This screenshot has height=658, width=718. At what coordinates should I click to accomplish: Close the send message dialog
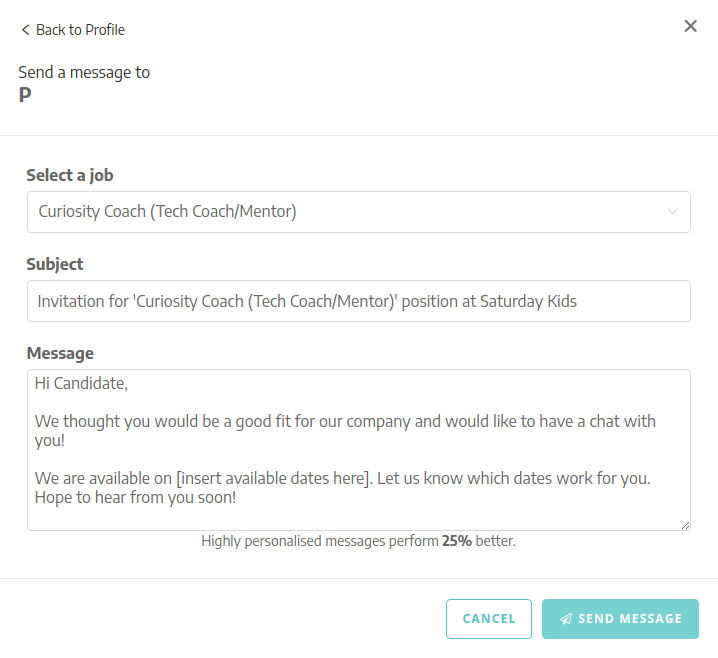tap(690, 26)
